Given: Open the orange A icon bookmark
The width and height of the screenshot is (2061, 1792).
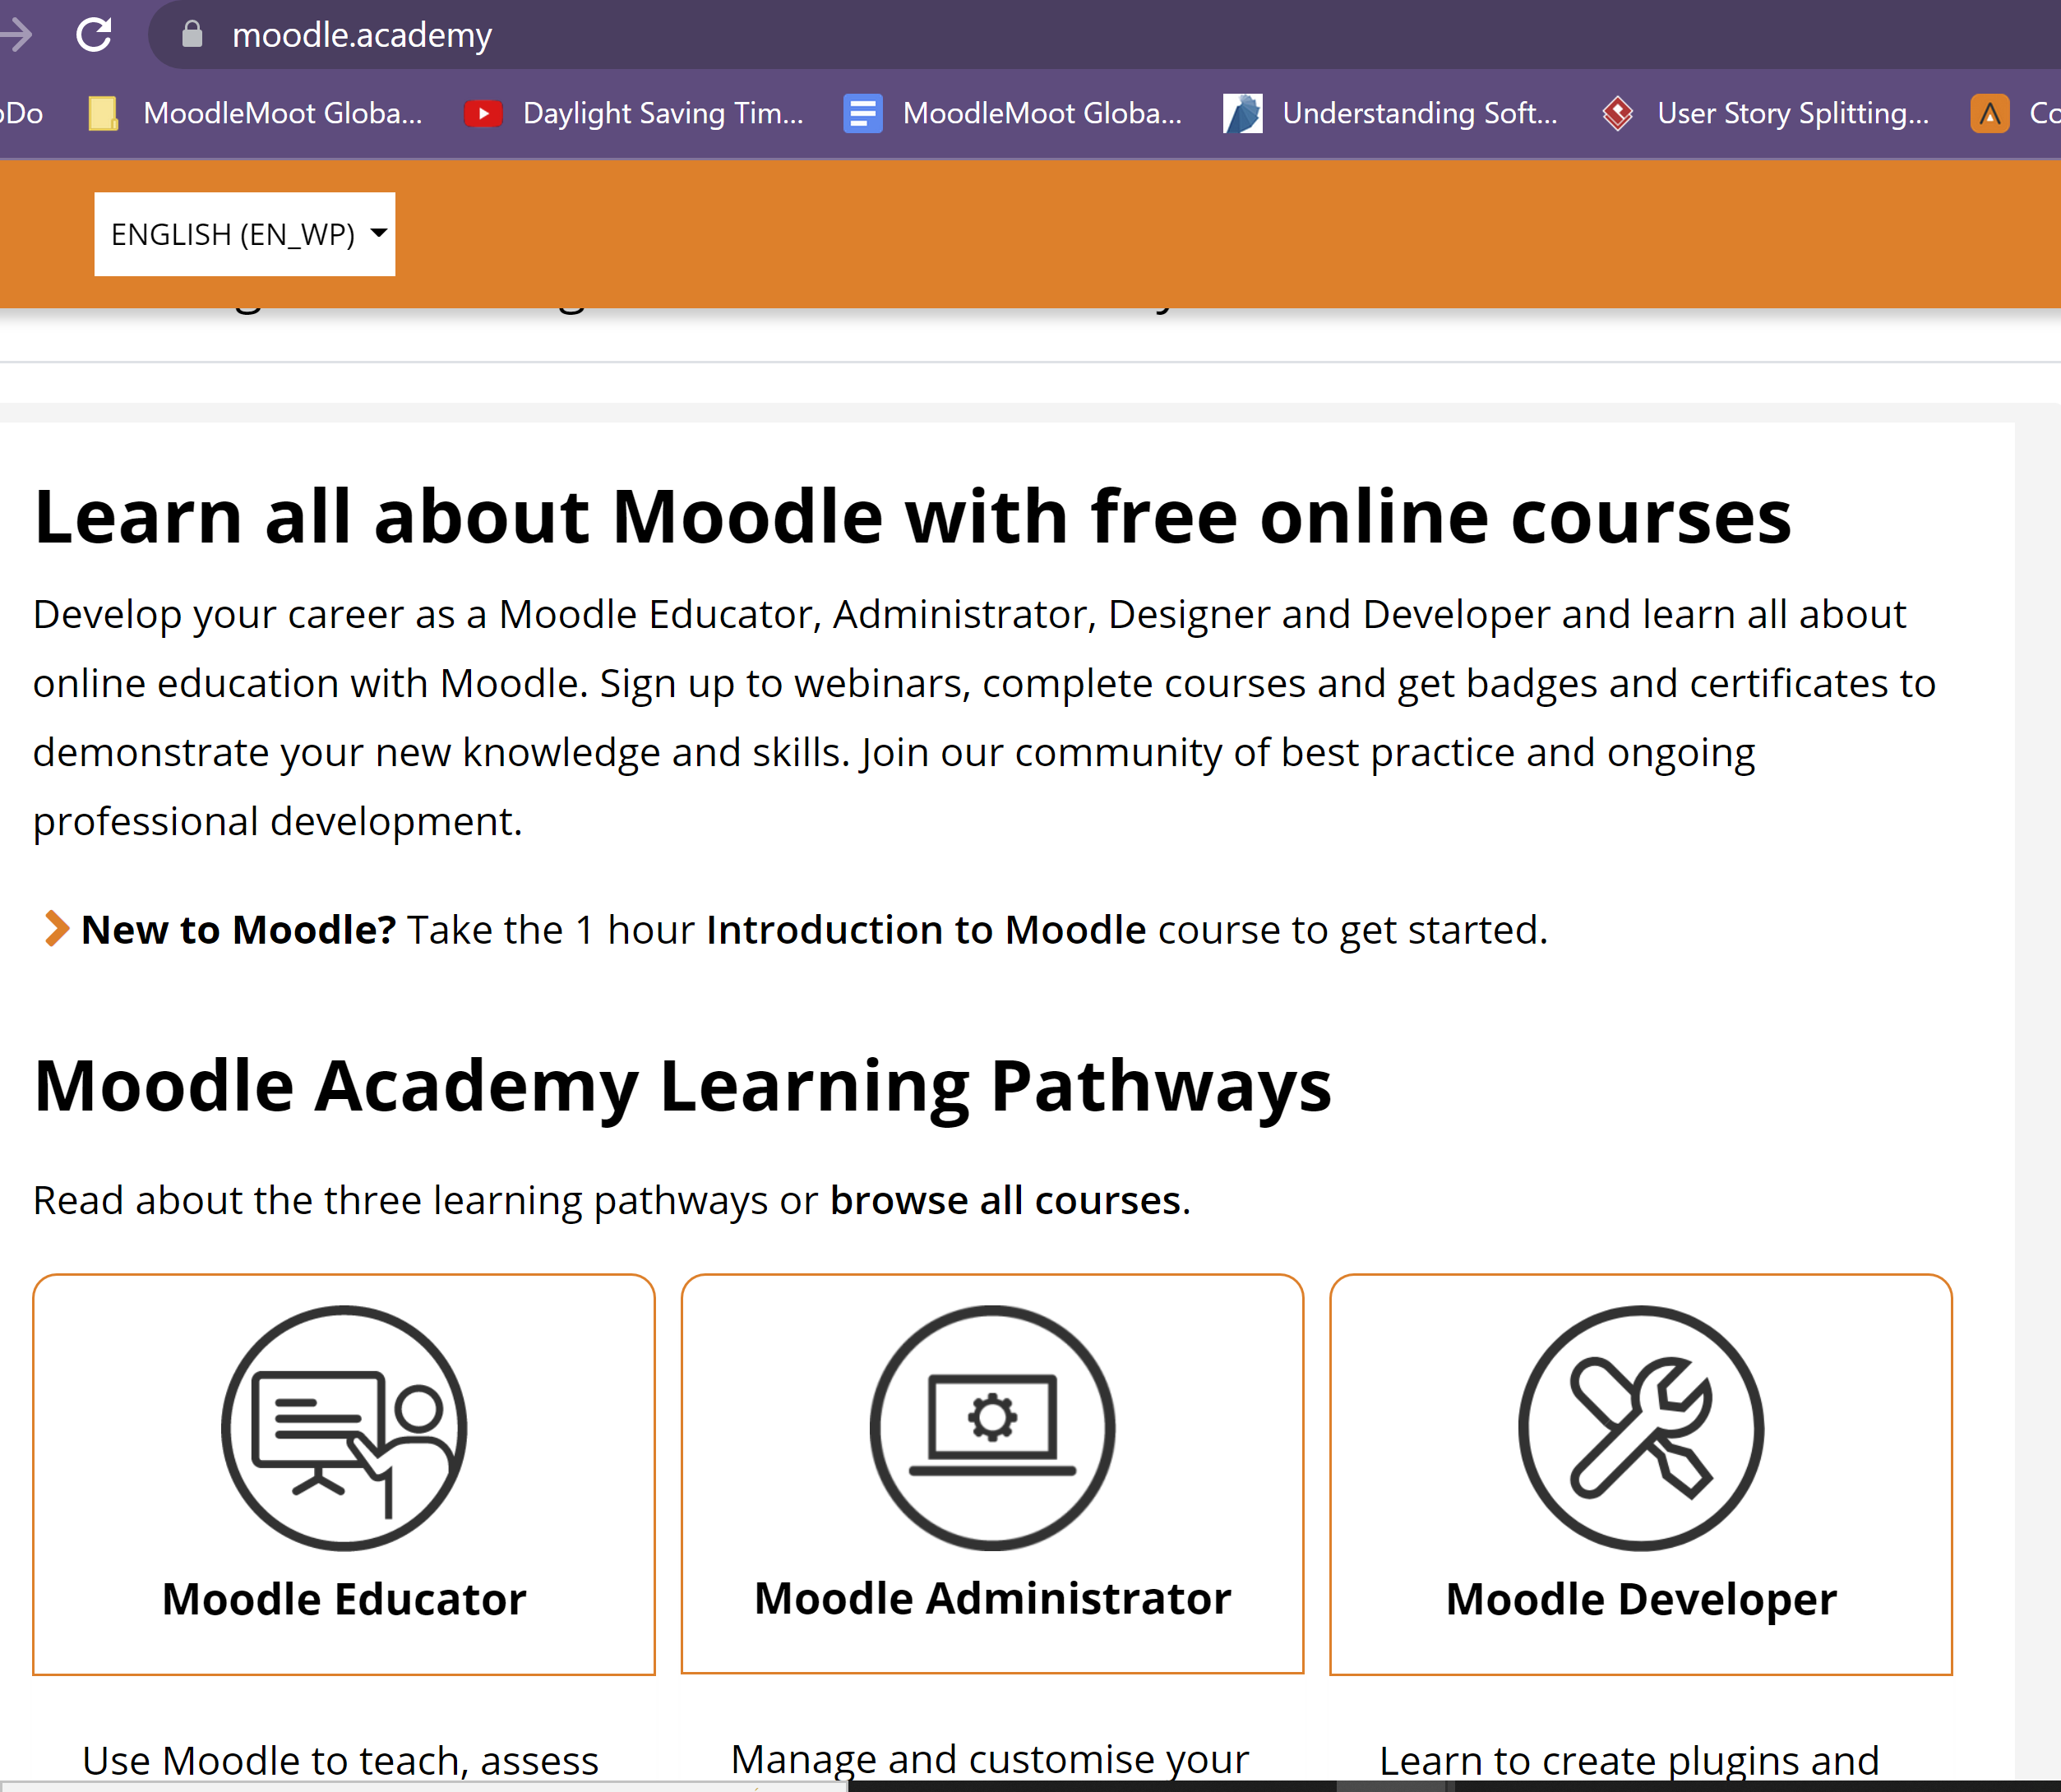Looking at the screenshot, I should (2014, 113).
